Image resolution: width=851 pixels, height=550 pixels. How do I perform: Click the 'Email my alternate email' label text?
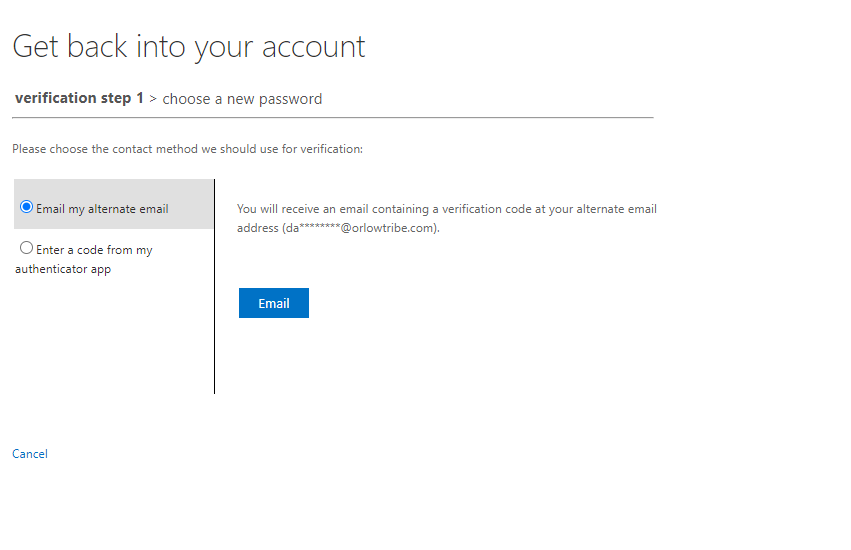click(102, 209)
